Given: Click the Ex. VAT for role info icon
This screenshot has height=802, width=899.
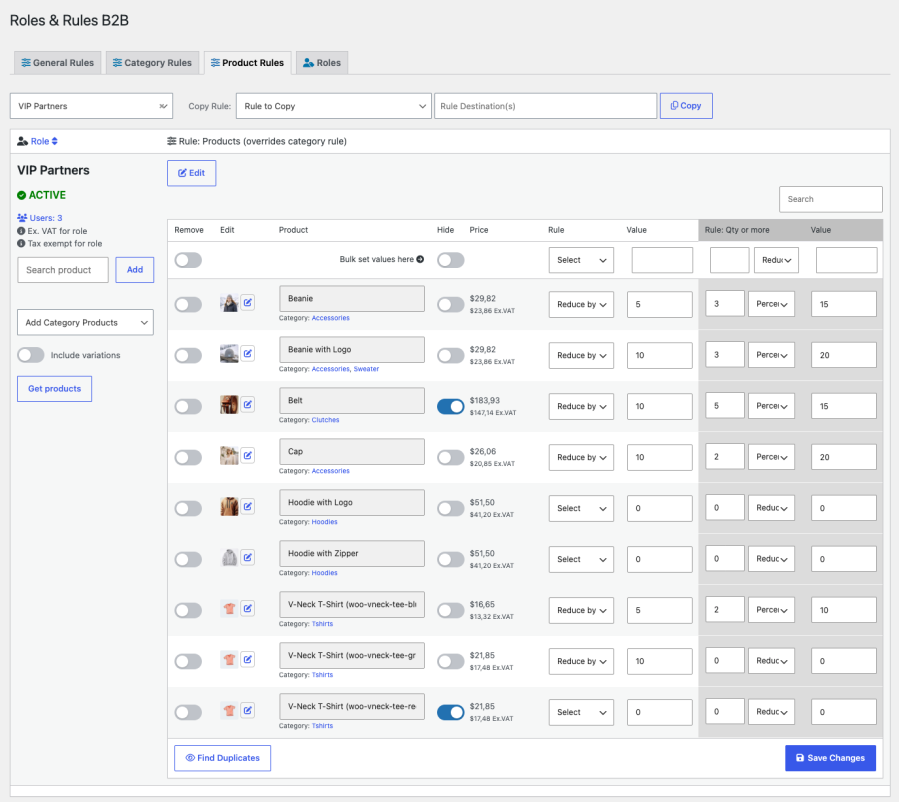Looking at the screenshot, I should tap(21, 231).
